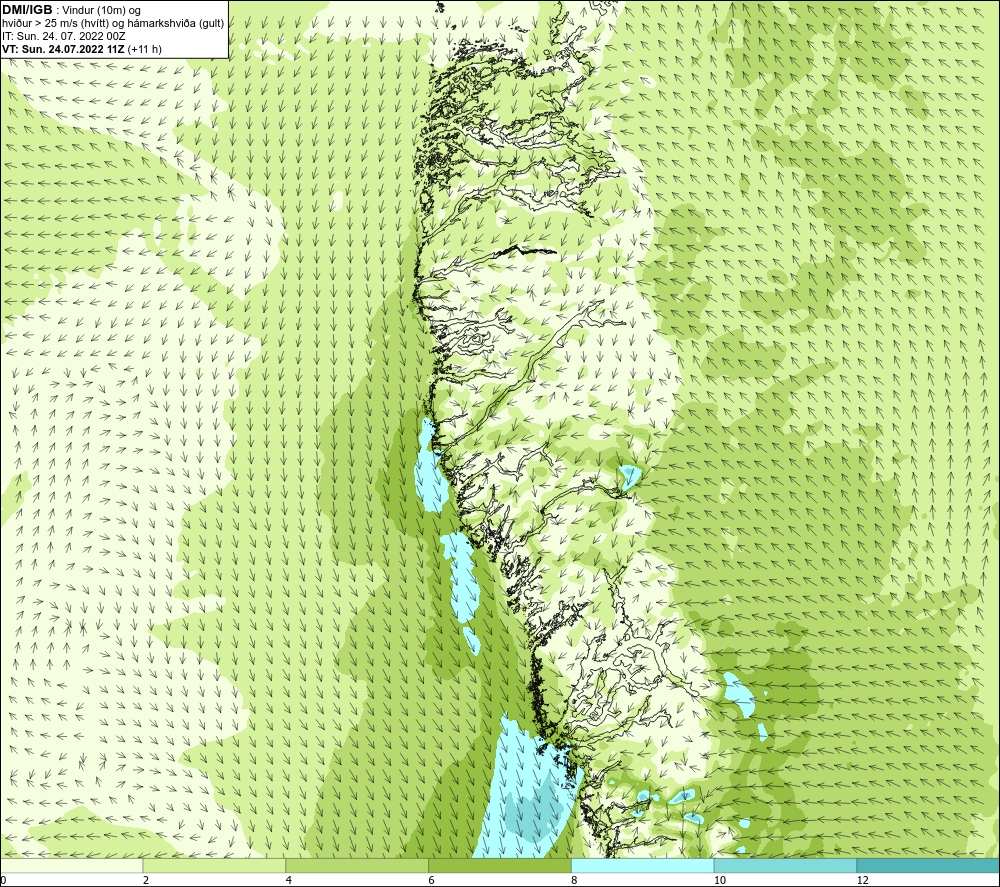Click the 'VT: Sun. 24.07.2022 11Z' line
Viewport: 1000px width, 887px height.
coord(63,49)
